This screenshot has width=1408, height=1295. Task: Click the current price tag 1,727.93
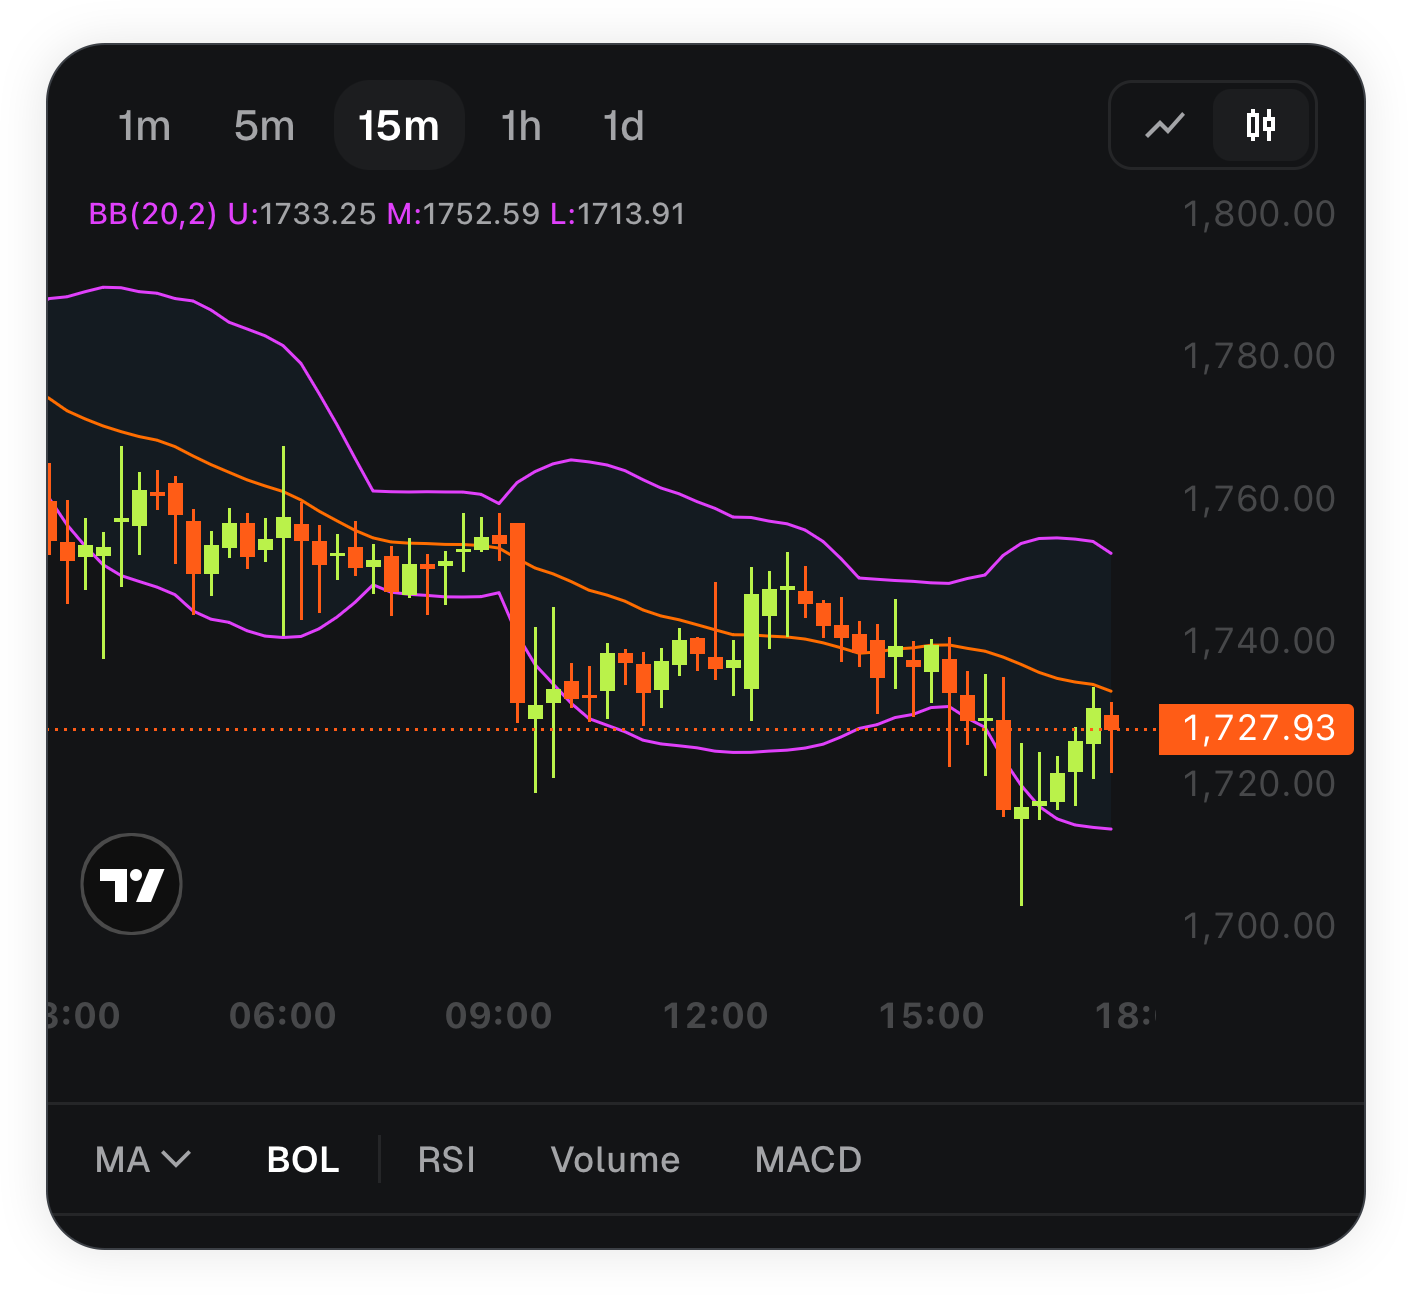tap(1256, 729)
